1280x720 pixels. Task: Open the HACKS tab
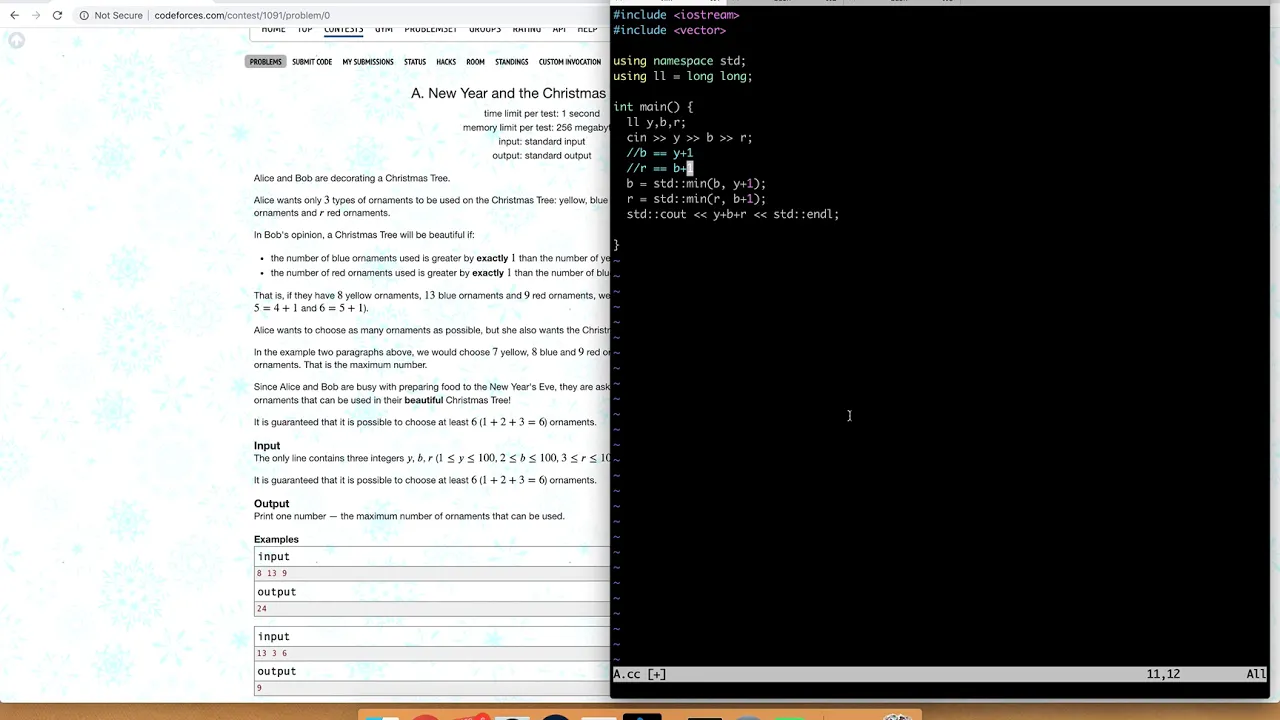coord(446,62)
